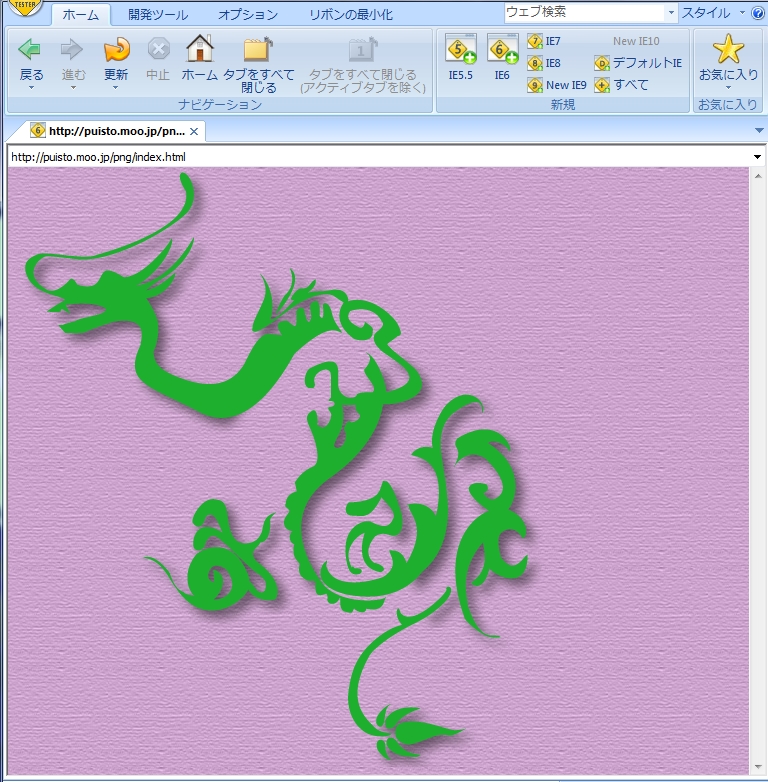Click the Favorites star icon

728,48
